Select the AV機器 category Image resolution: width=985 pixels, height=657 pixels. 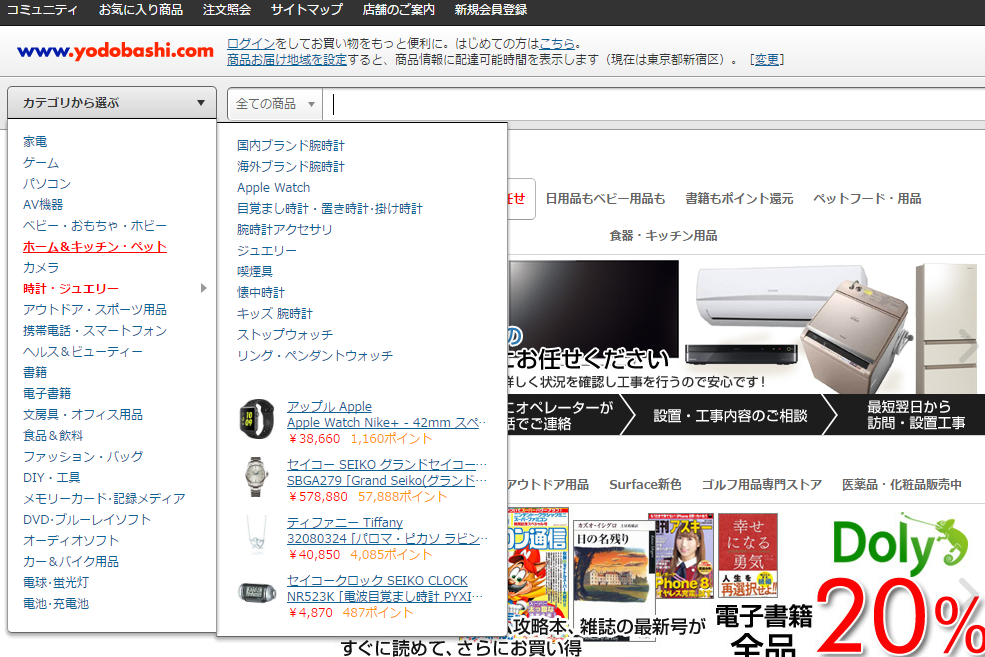coord(43,204)
